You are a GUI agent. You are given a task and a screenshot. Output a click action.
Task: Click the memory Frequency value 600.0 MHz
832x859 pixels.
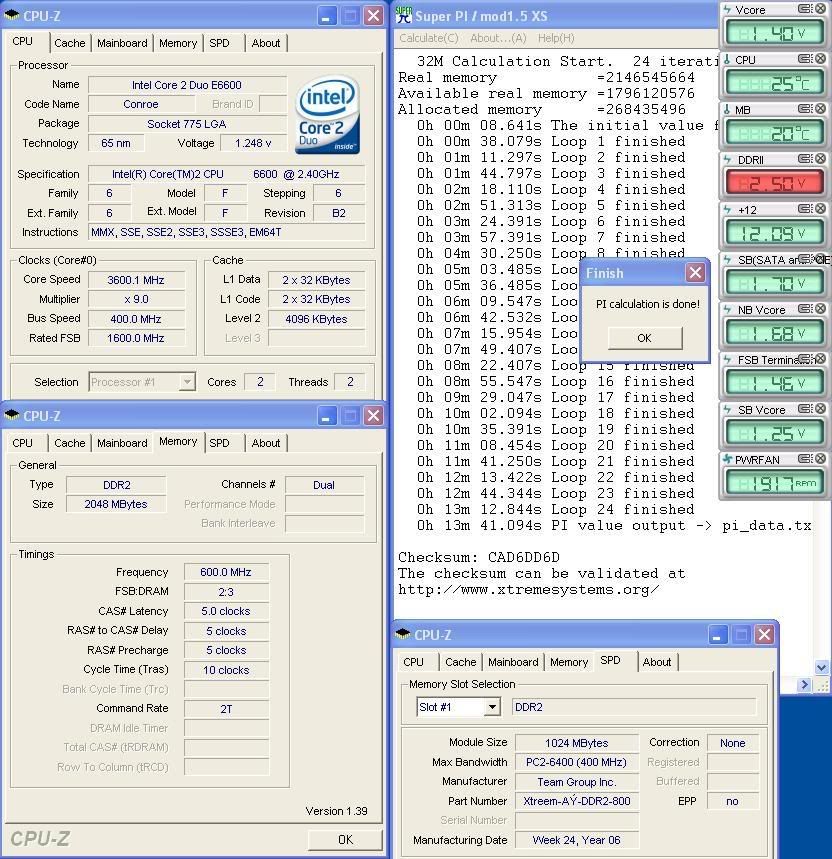[x=226, y=572]
